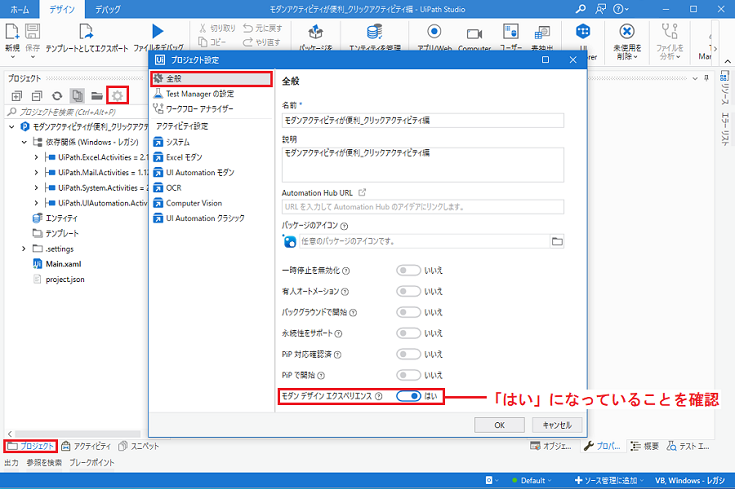Click the App/Web recorder icon
Image resolution: width=735 pixels, height=489 pixels.
[x=434, y=31]
